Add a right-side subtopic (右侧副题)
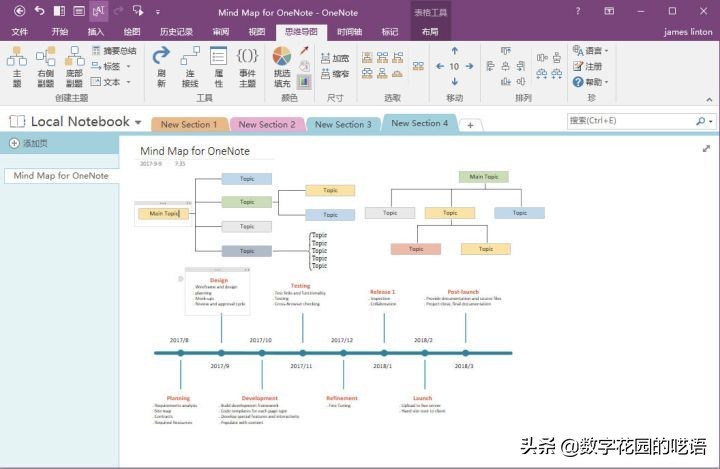720x469 pixels. tap(45, 67)
